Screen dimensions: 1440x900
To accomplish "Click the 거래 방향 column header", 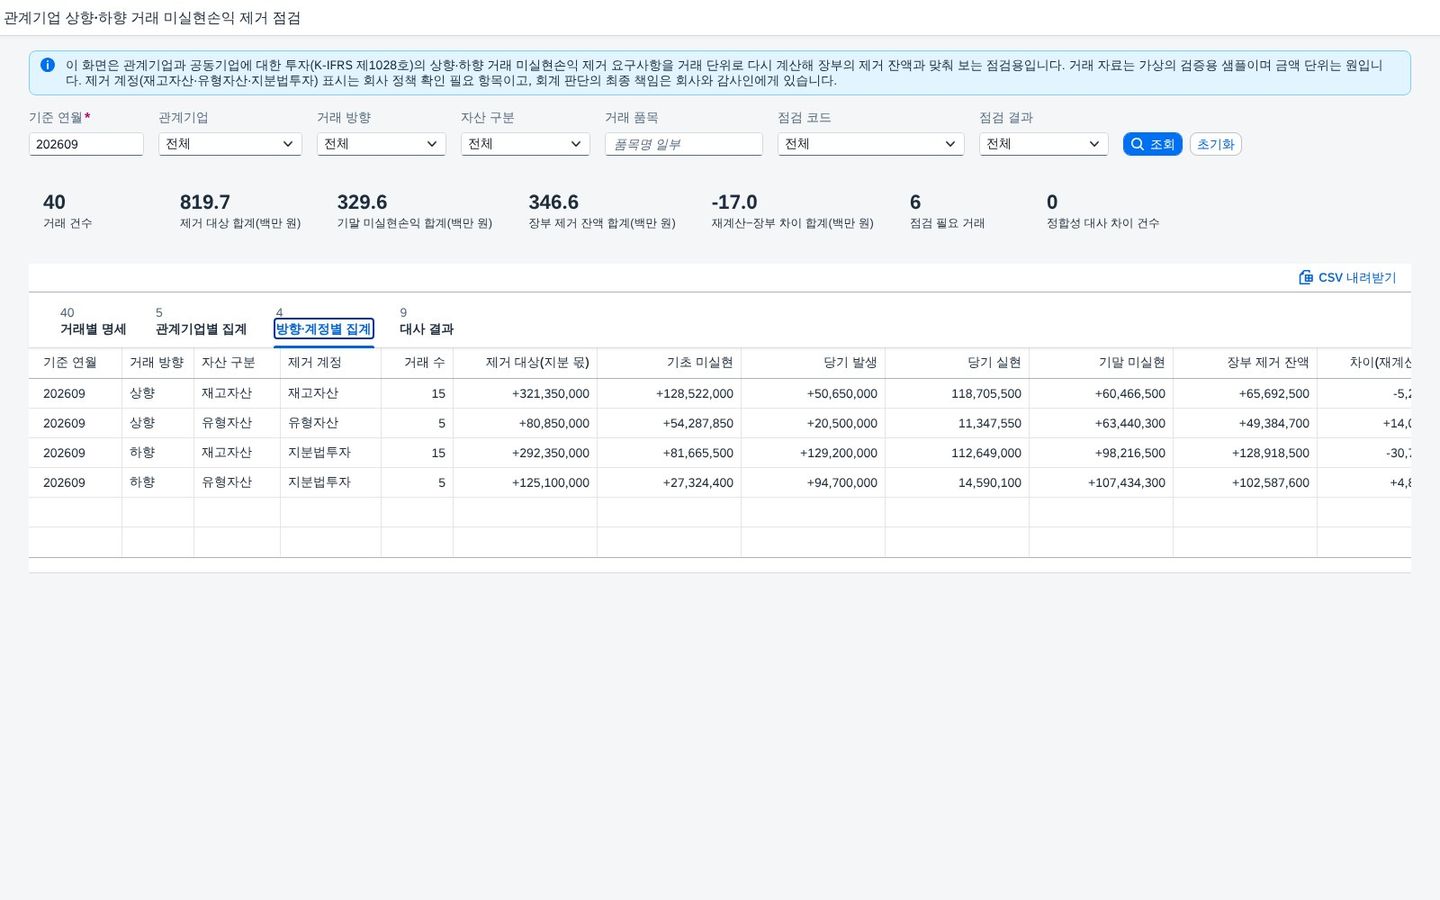I will (x=158, y=362).
